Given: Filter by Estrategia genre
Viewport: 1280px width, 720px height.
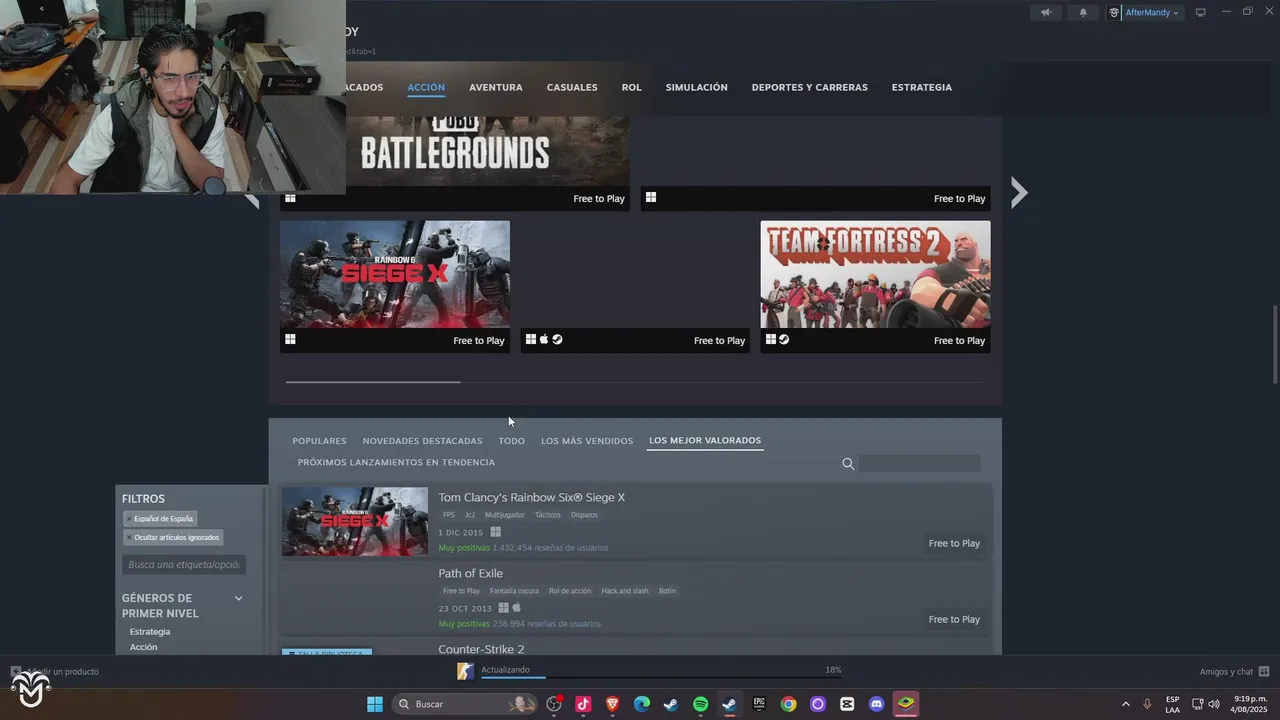Looking at the screenshot, I should [150, 632].
